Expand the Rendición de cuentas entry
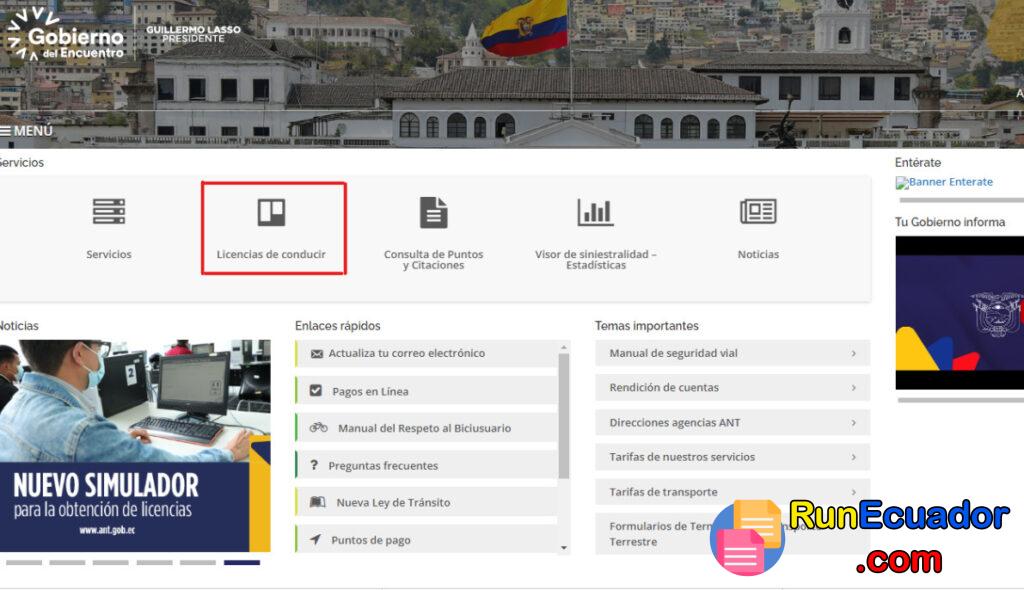 732,388
